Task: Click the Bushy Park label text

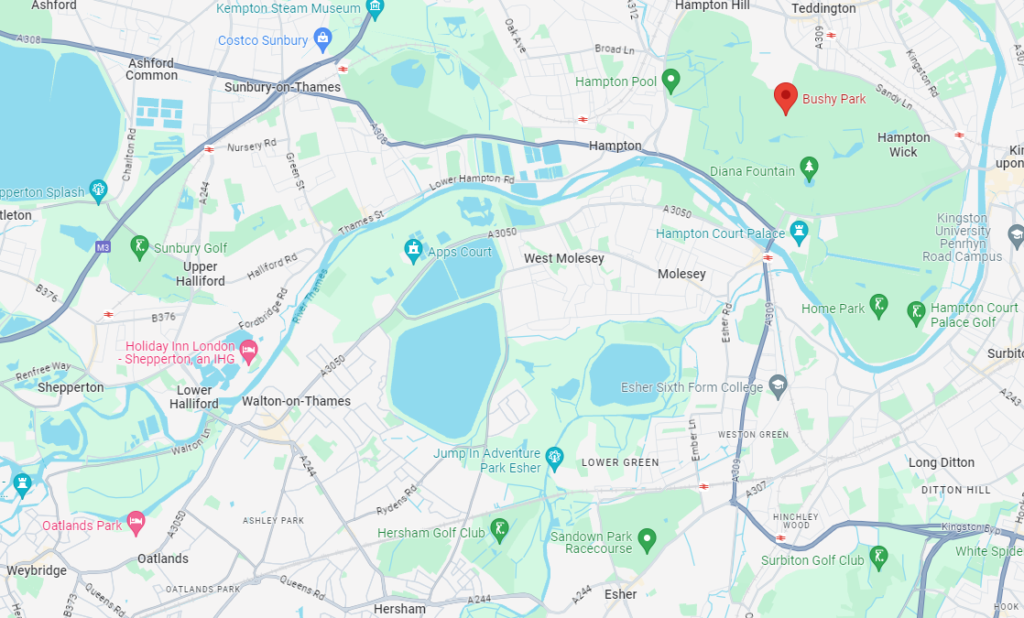Action: tap(834, 99)
